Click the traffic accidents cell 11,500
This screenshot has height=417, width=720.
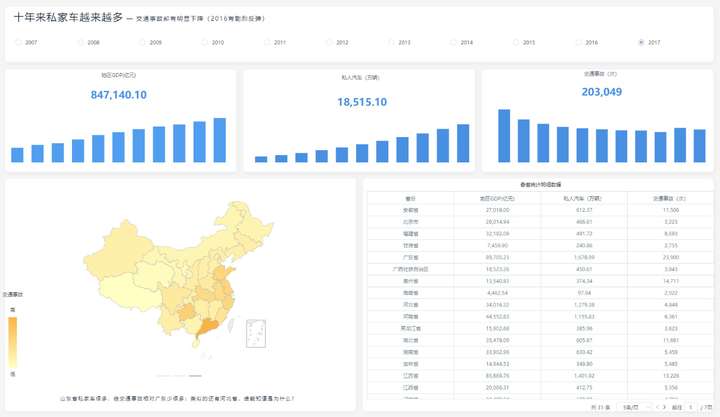[670, 210]
